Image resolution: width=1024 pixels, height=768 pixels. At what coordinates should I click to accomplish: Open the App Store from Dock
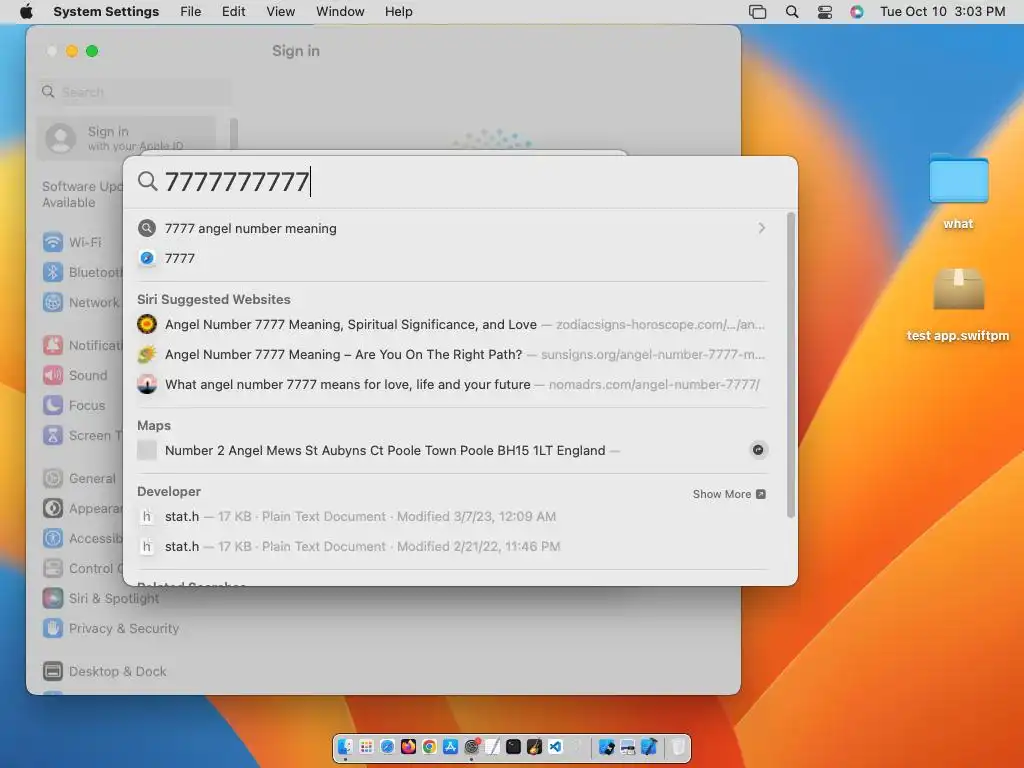pyautogui.click(x=450, y=746)
